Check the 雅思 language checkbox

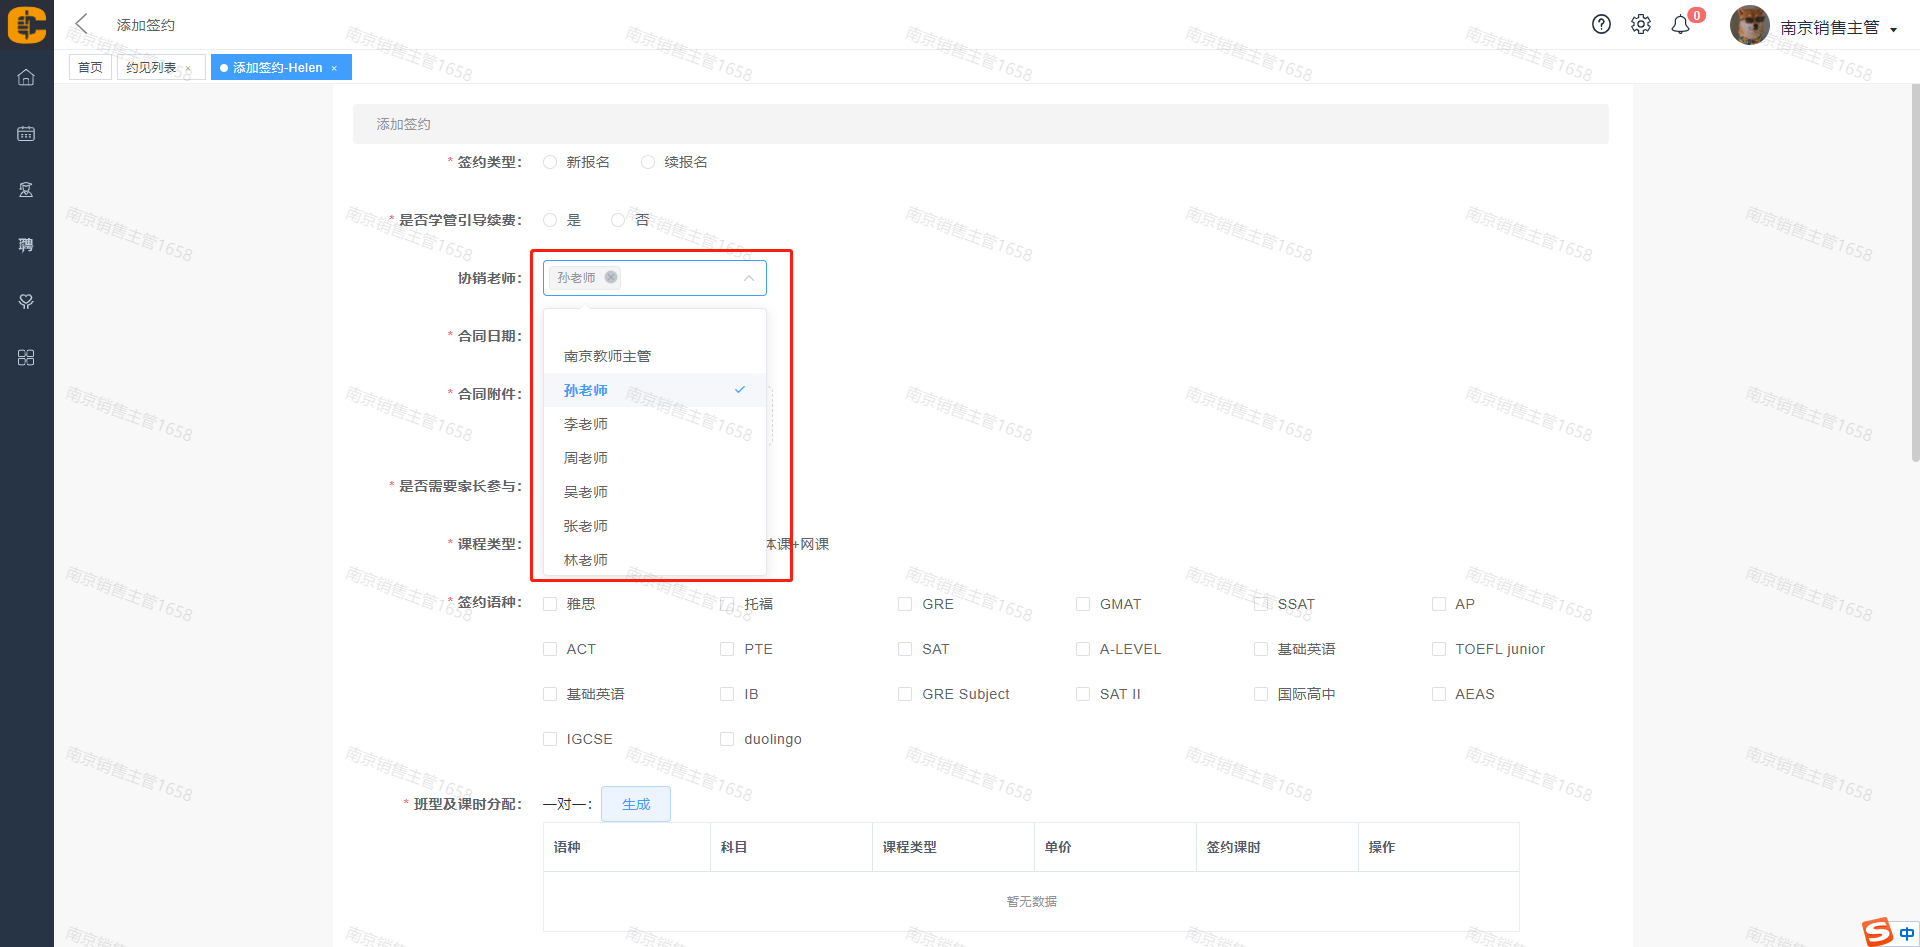click(x=550, y=604)
